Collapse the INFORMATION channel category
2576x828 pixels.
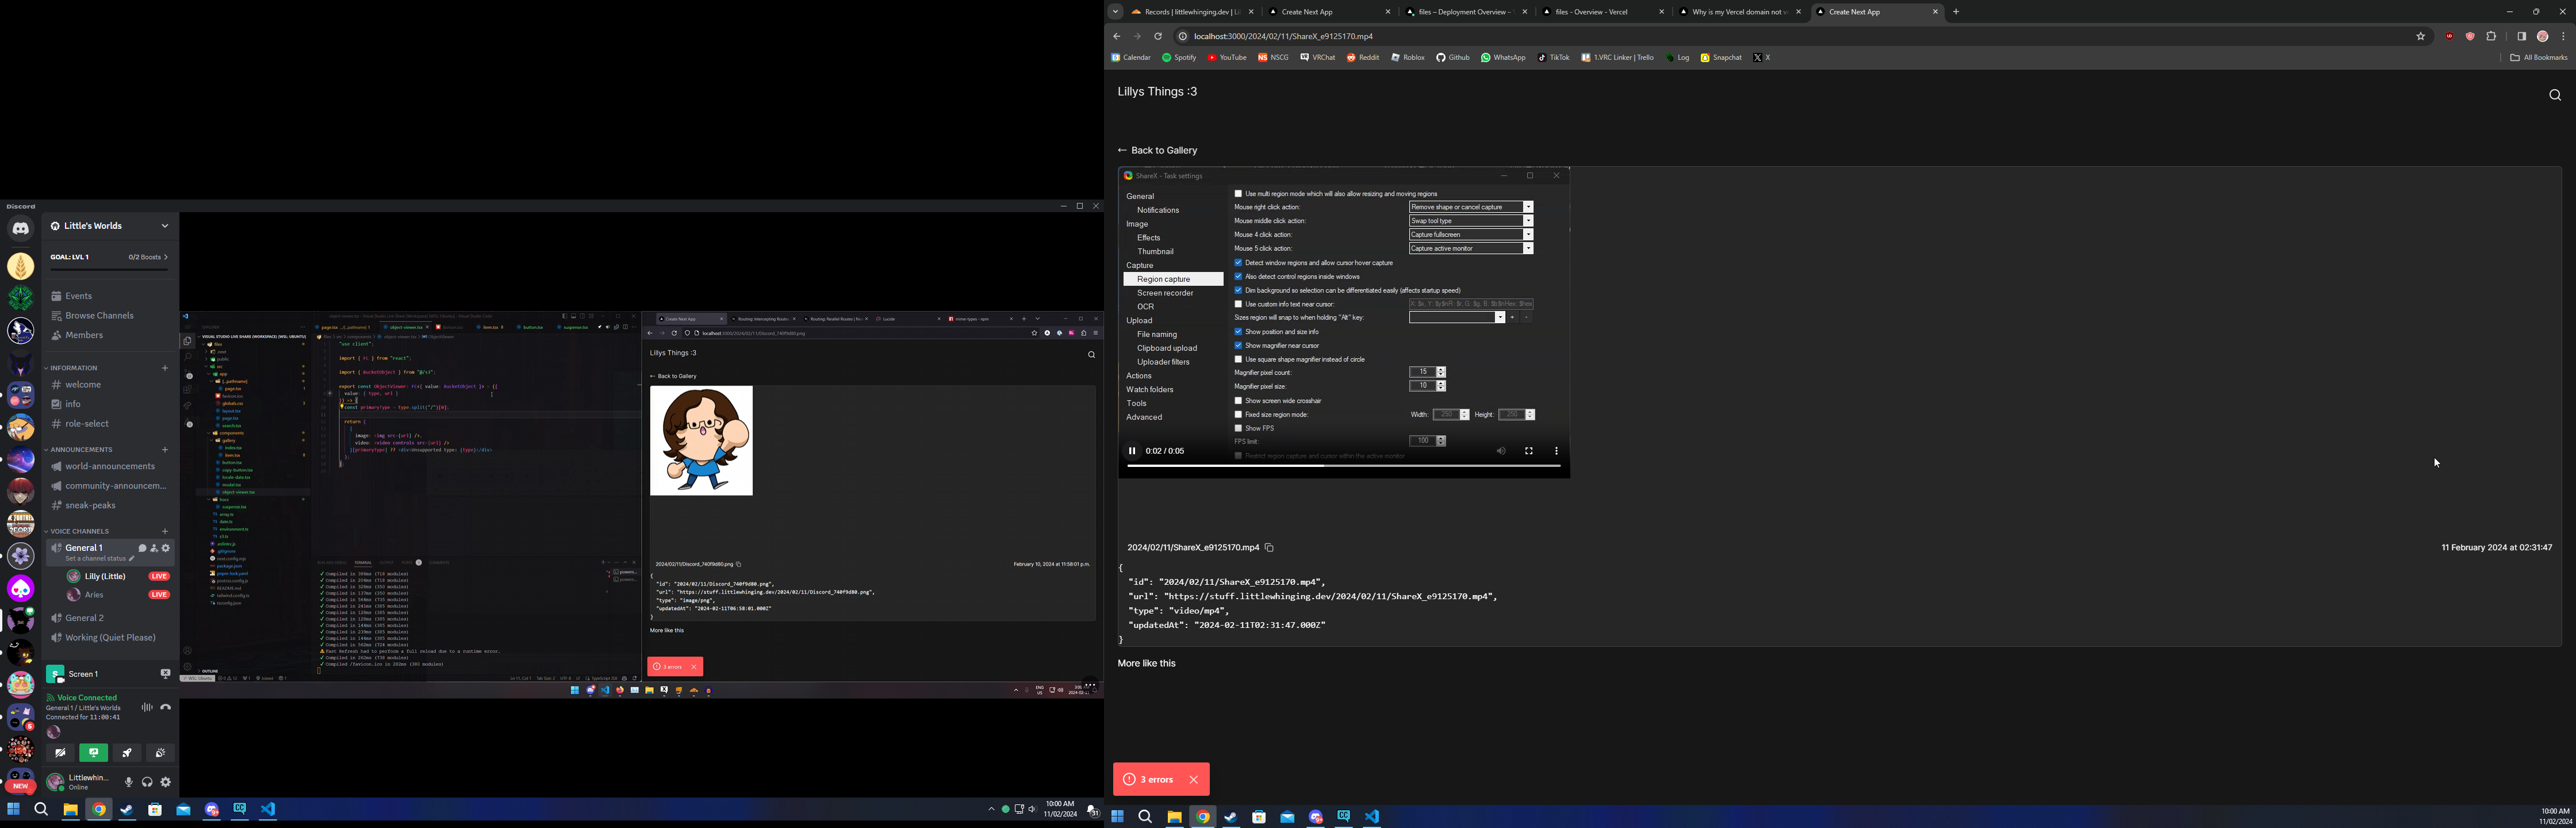click(74, 368)
